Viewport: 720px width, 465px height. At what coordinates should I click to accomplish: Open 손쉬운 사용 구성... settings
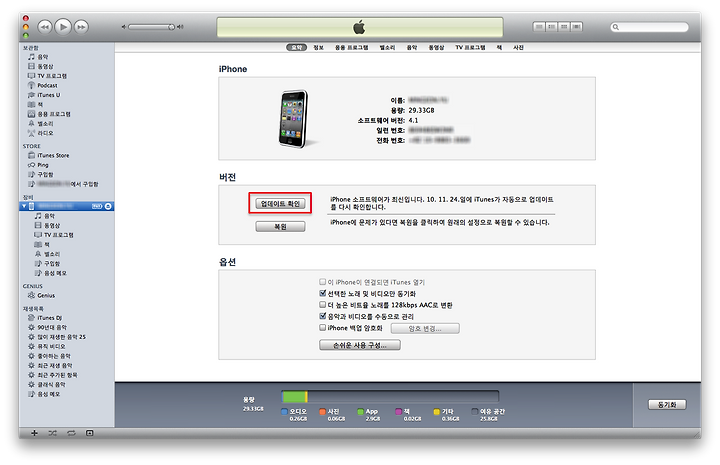[x=360, y=345]
